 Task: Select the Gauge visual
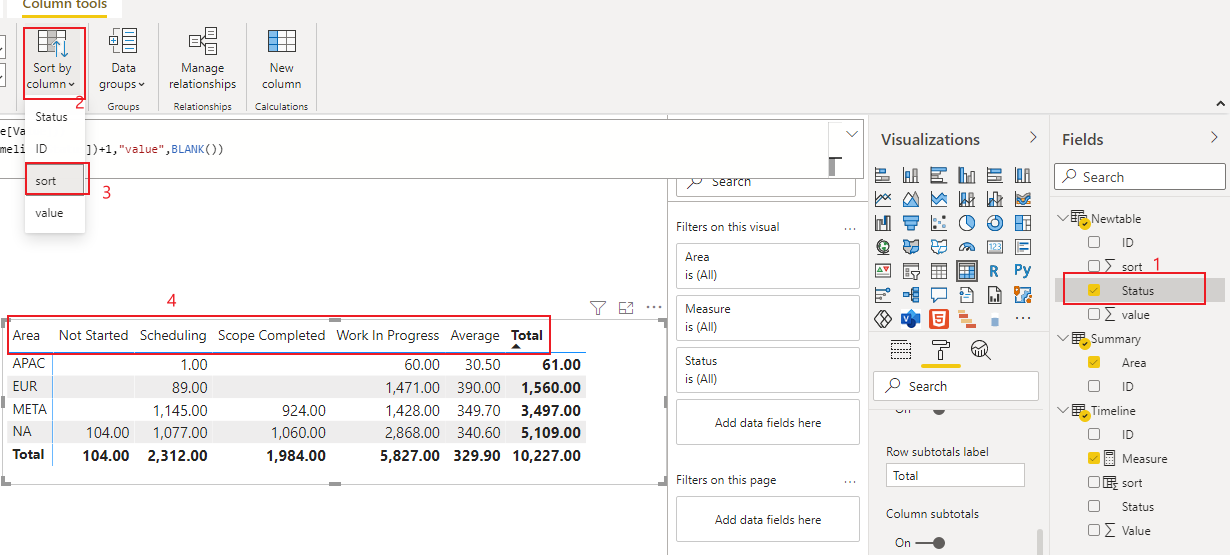point(967,247)
